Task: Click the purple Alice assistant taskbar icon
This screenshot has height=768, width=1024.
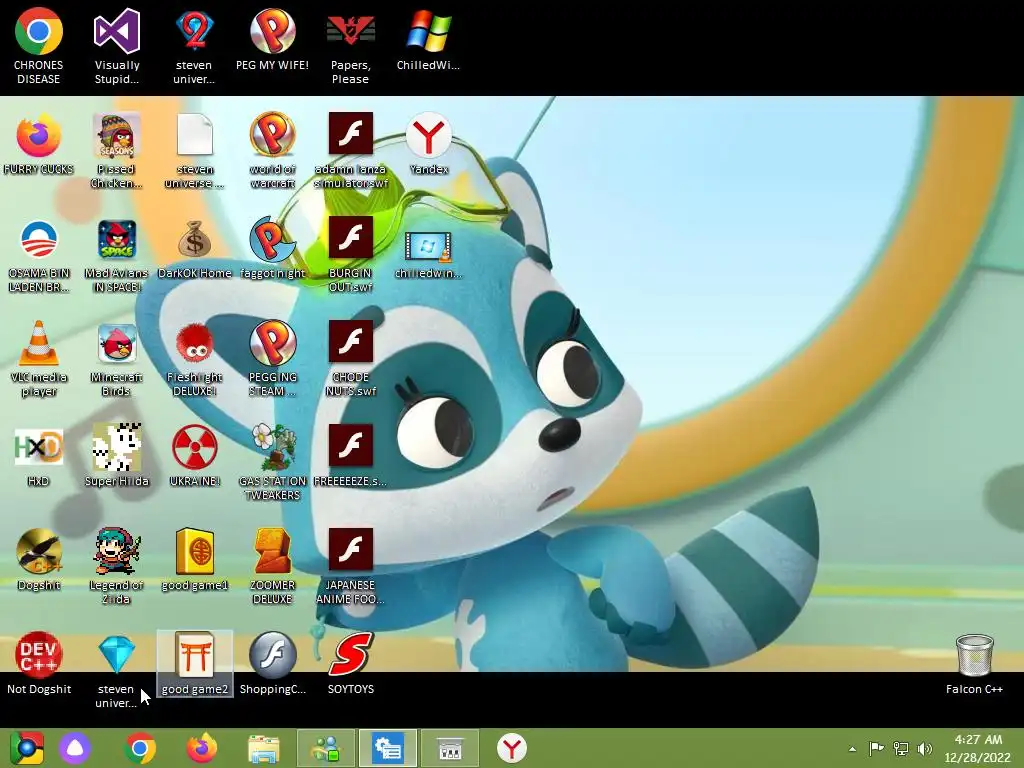Action: click(75, 748)
